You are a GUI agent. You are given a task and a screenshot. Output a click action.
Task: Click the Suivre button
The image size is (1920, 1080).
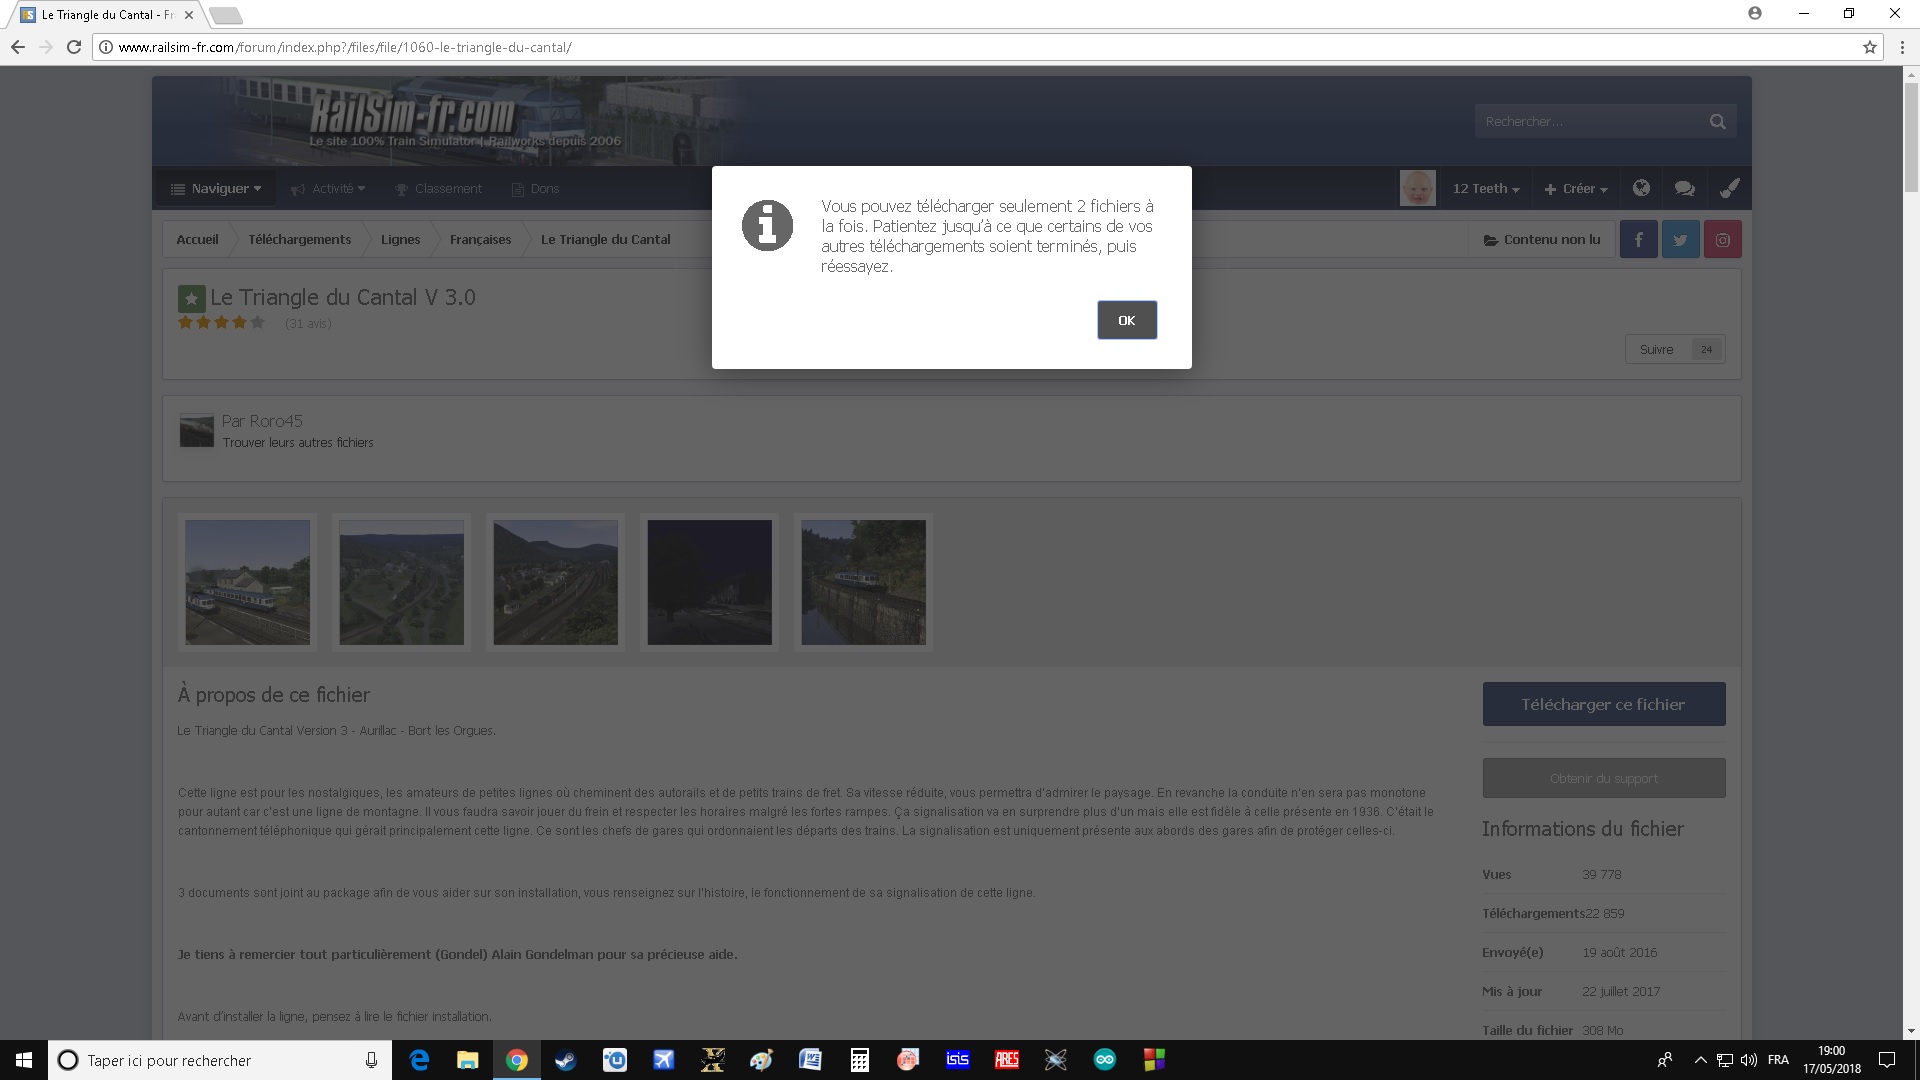1657,349
